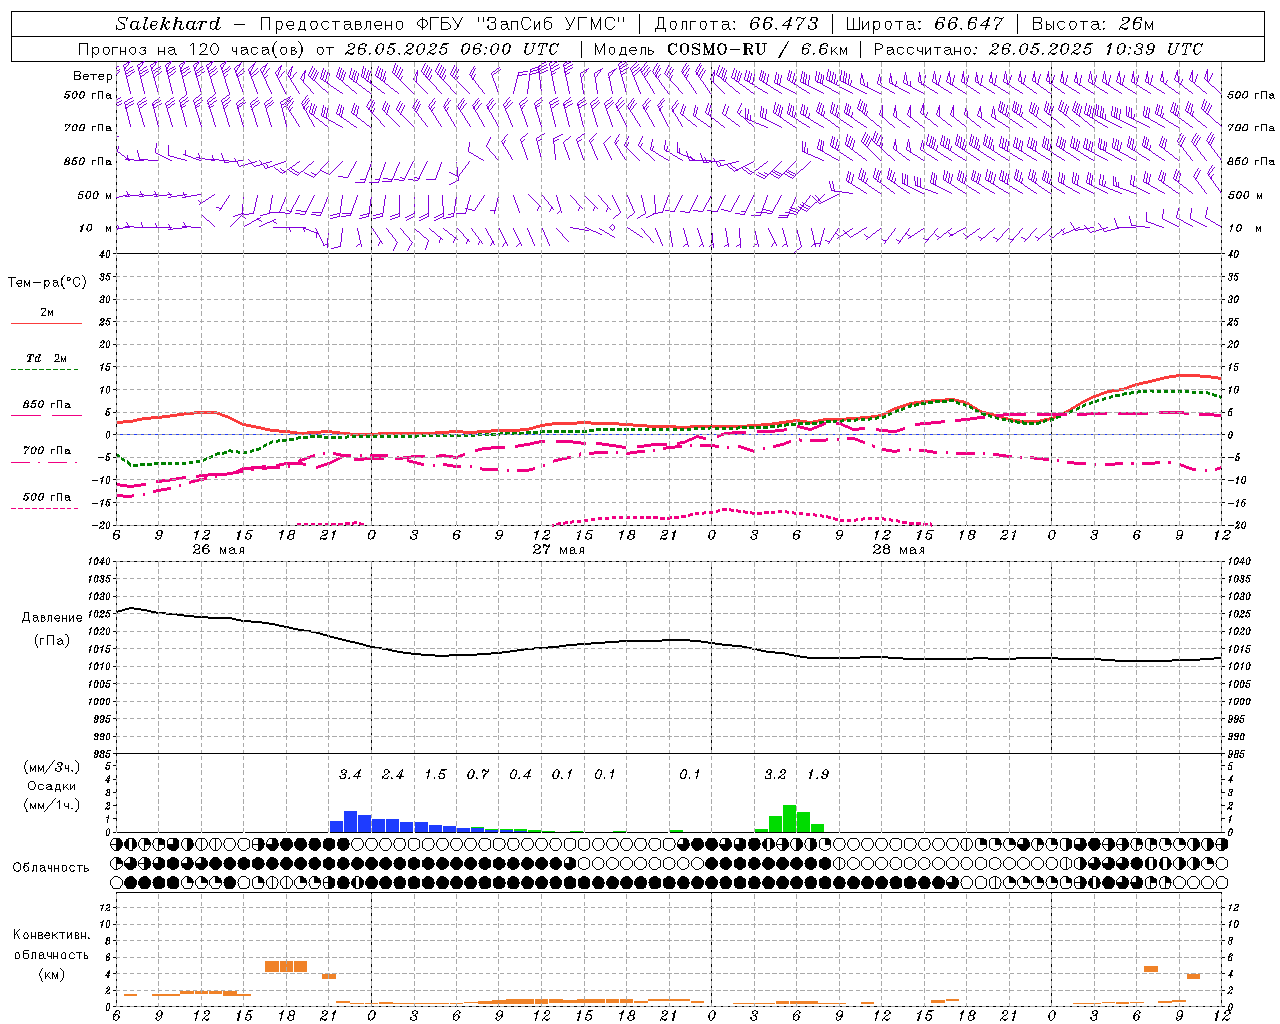Click the "Осадки" precipitation label
Viewport: 1280px width, 1024px height.
point(51,786)
